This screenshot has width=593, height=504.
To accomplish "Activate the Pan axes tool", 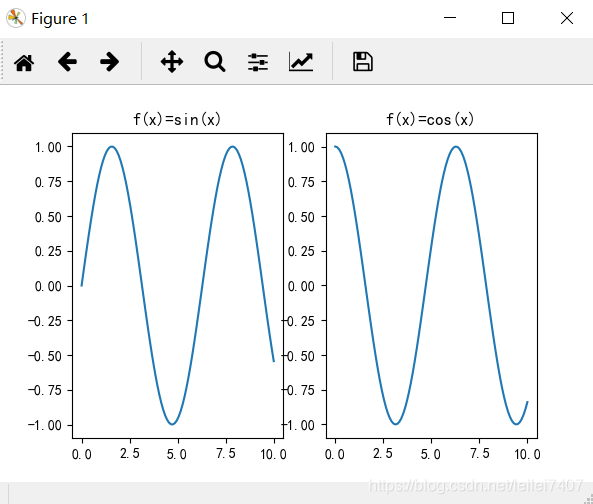I will tap(172, 62).
